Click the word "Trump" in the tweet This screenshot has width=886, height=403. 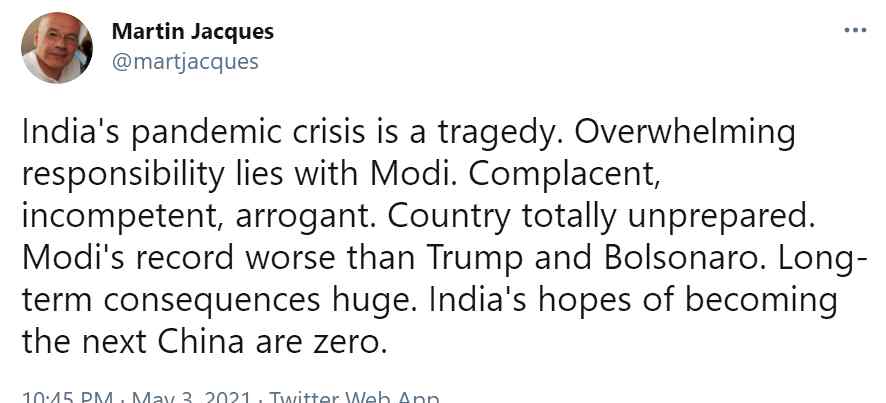[x=475, y=259]
